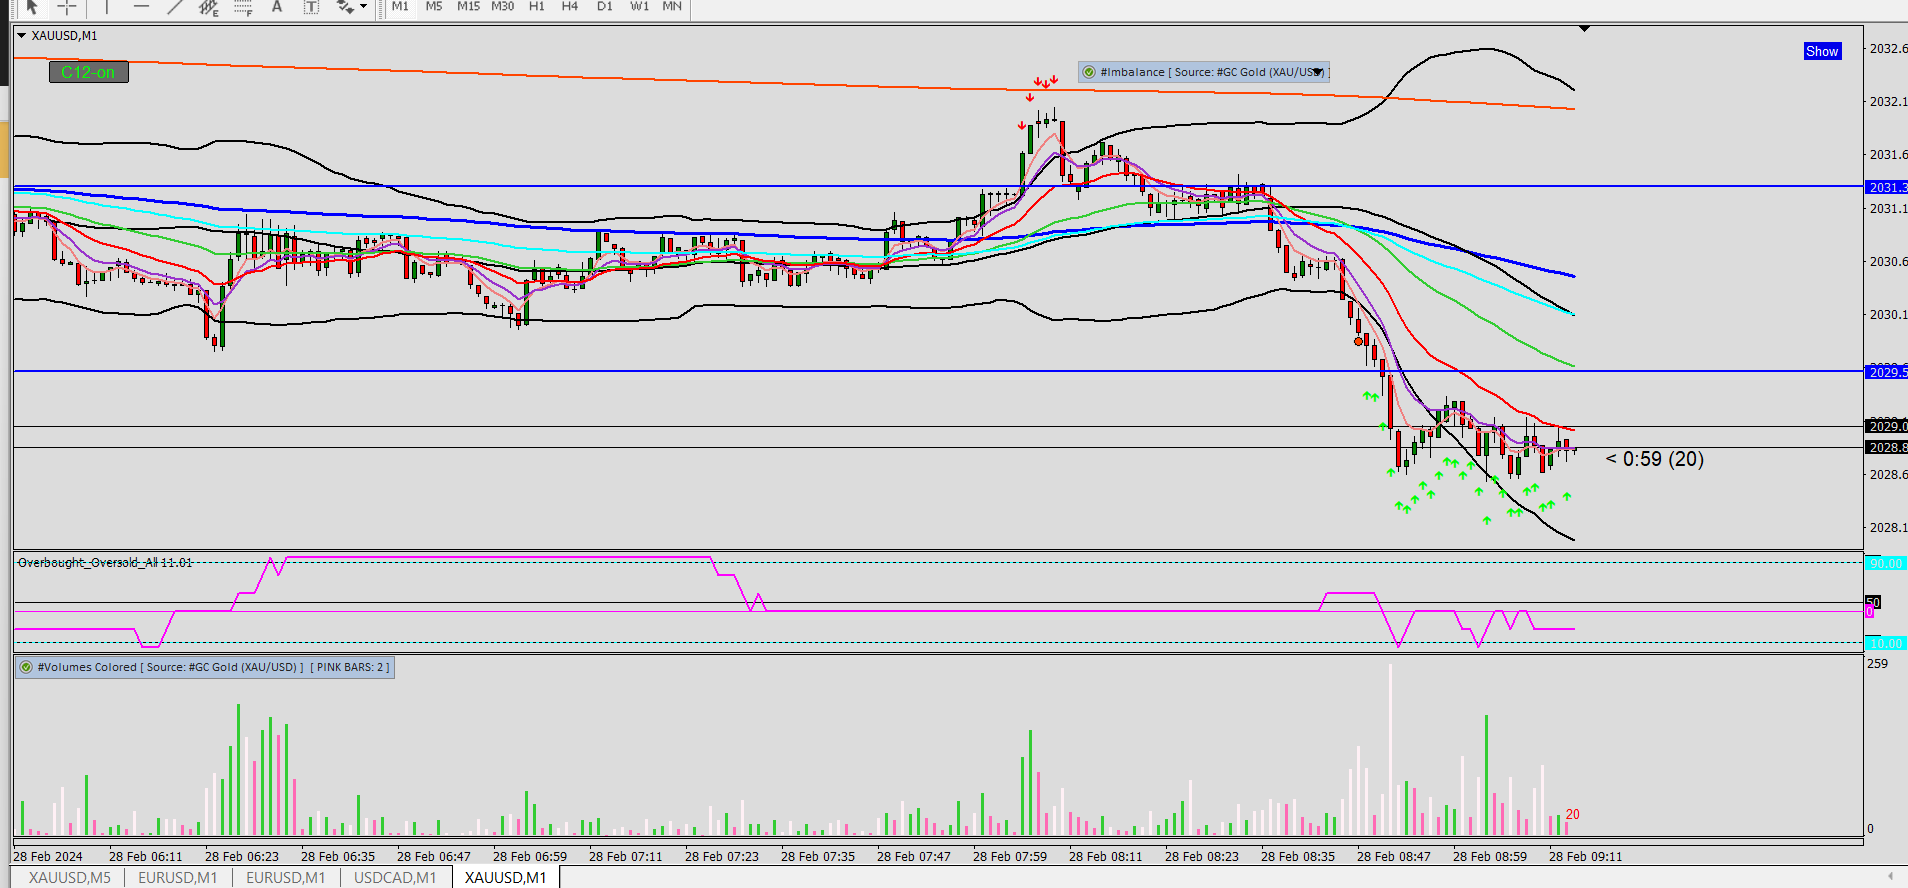The image size is (1908, 888).
Task: Switch timeframe to W1
Action: [639, 6]
